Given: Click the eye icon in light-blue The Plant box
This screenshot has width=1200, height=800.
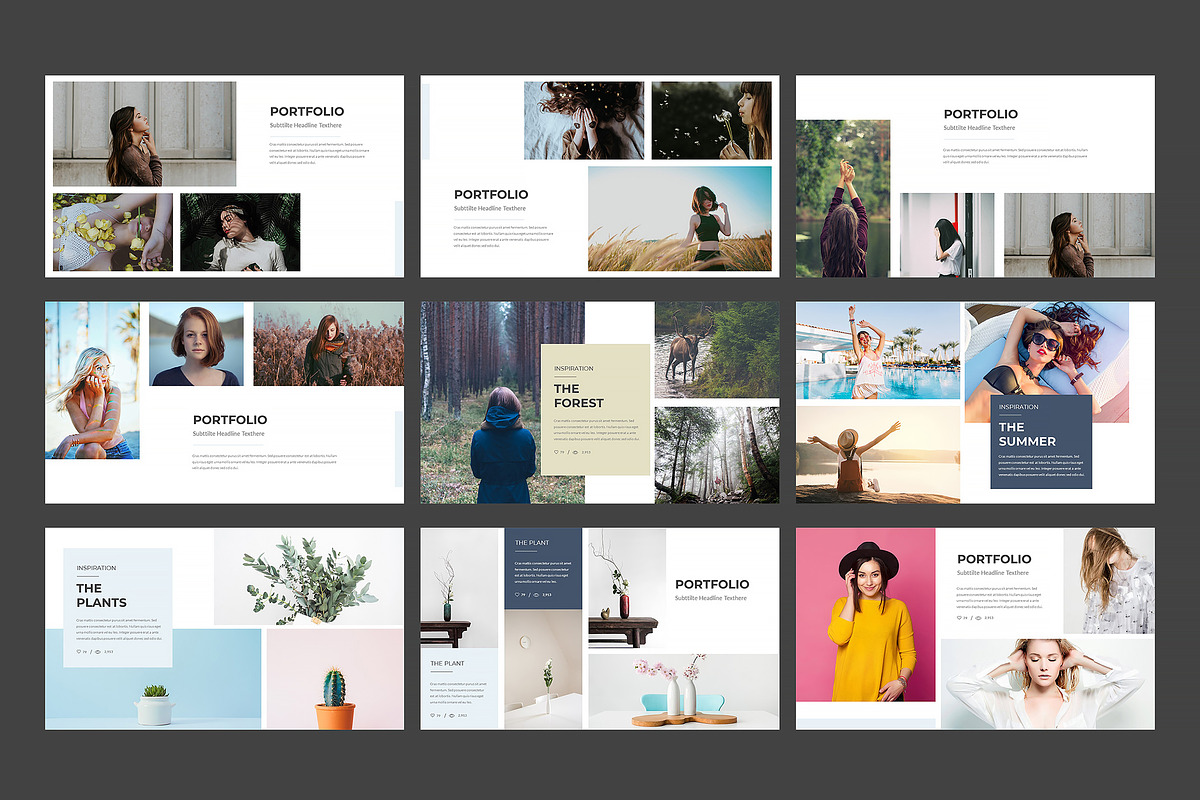Looking at the screenshot, I should pos(452,715).
